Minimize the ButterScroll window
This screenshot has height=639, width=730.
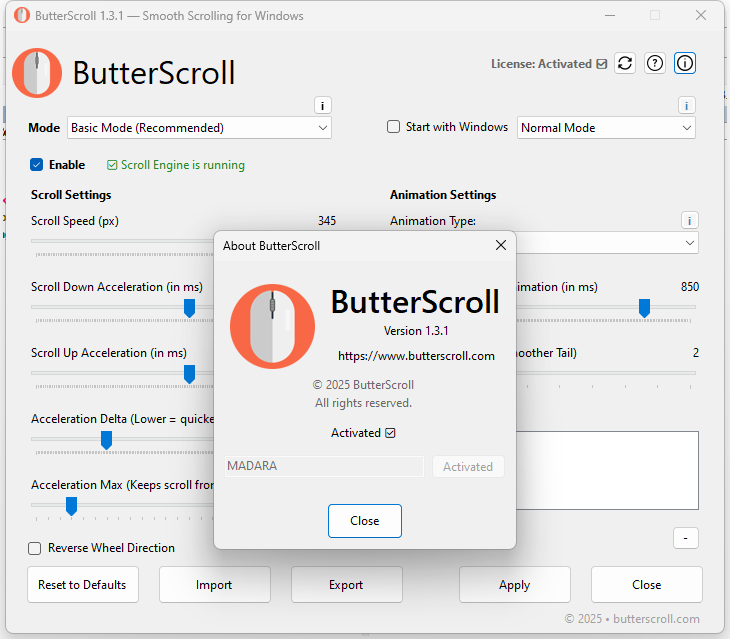610,15
